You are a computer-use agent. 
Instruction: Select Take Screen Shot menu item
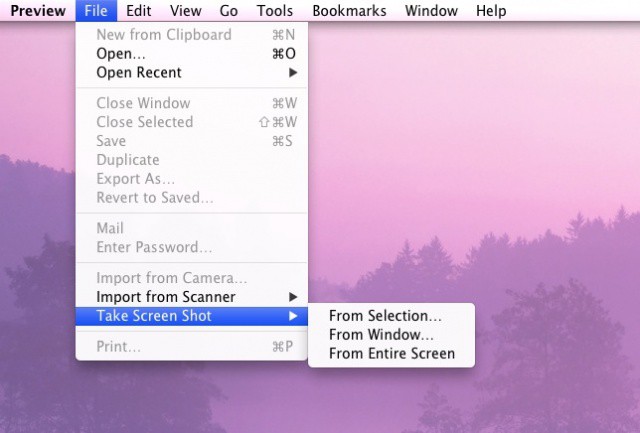[x=154, y=316]
